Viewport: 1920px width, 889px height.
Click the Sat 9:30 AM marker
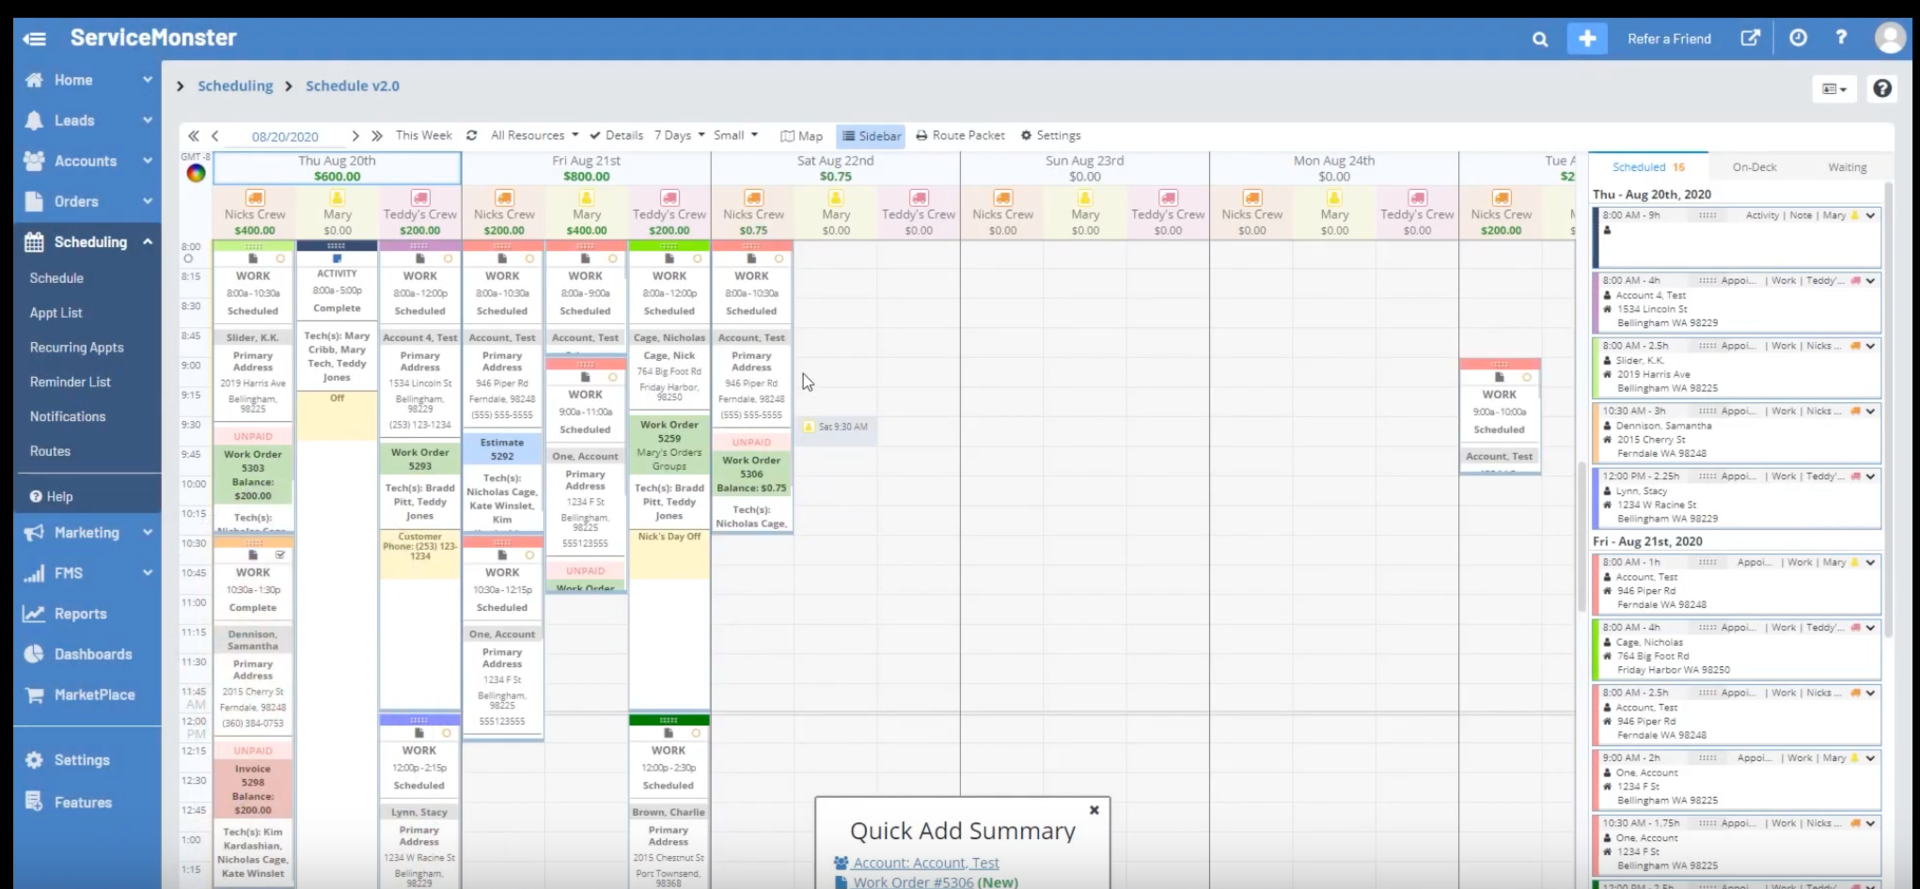838,427
